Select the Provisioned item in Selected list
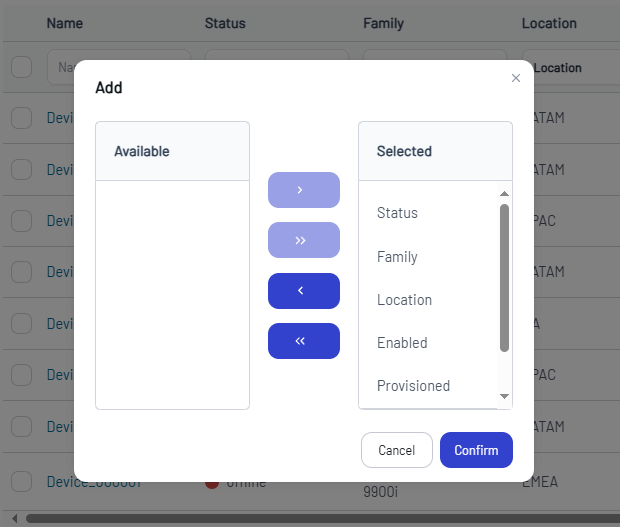 point(413,386)
